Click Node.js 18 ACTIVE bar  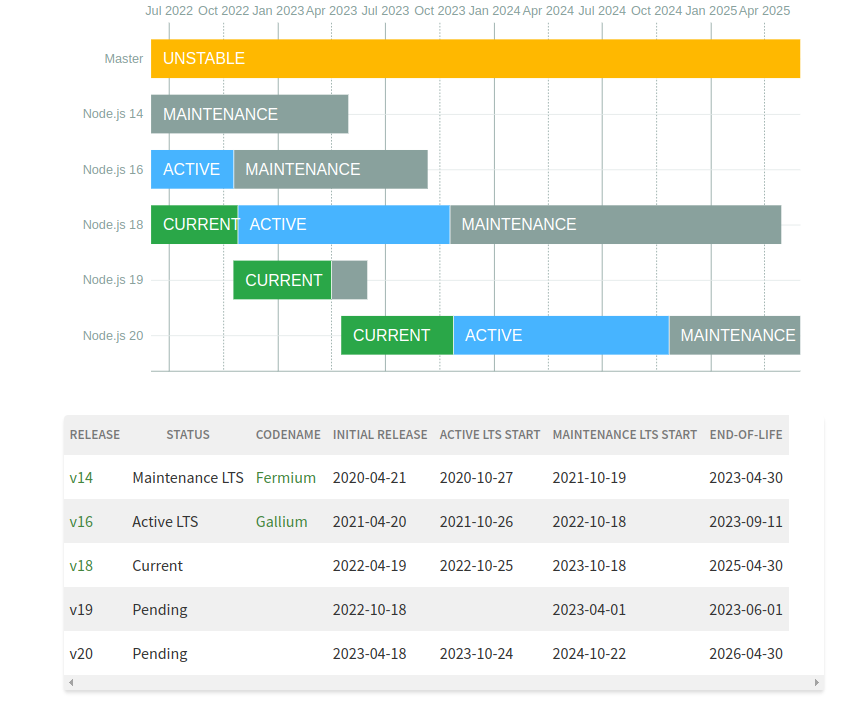point(344,225)
